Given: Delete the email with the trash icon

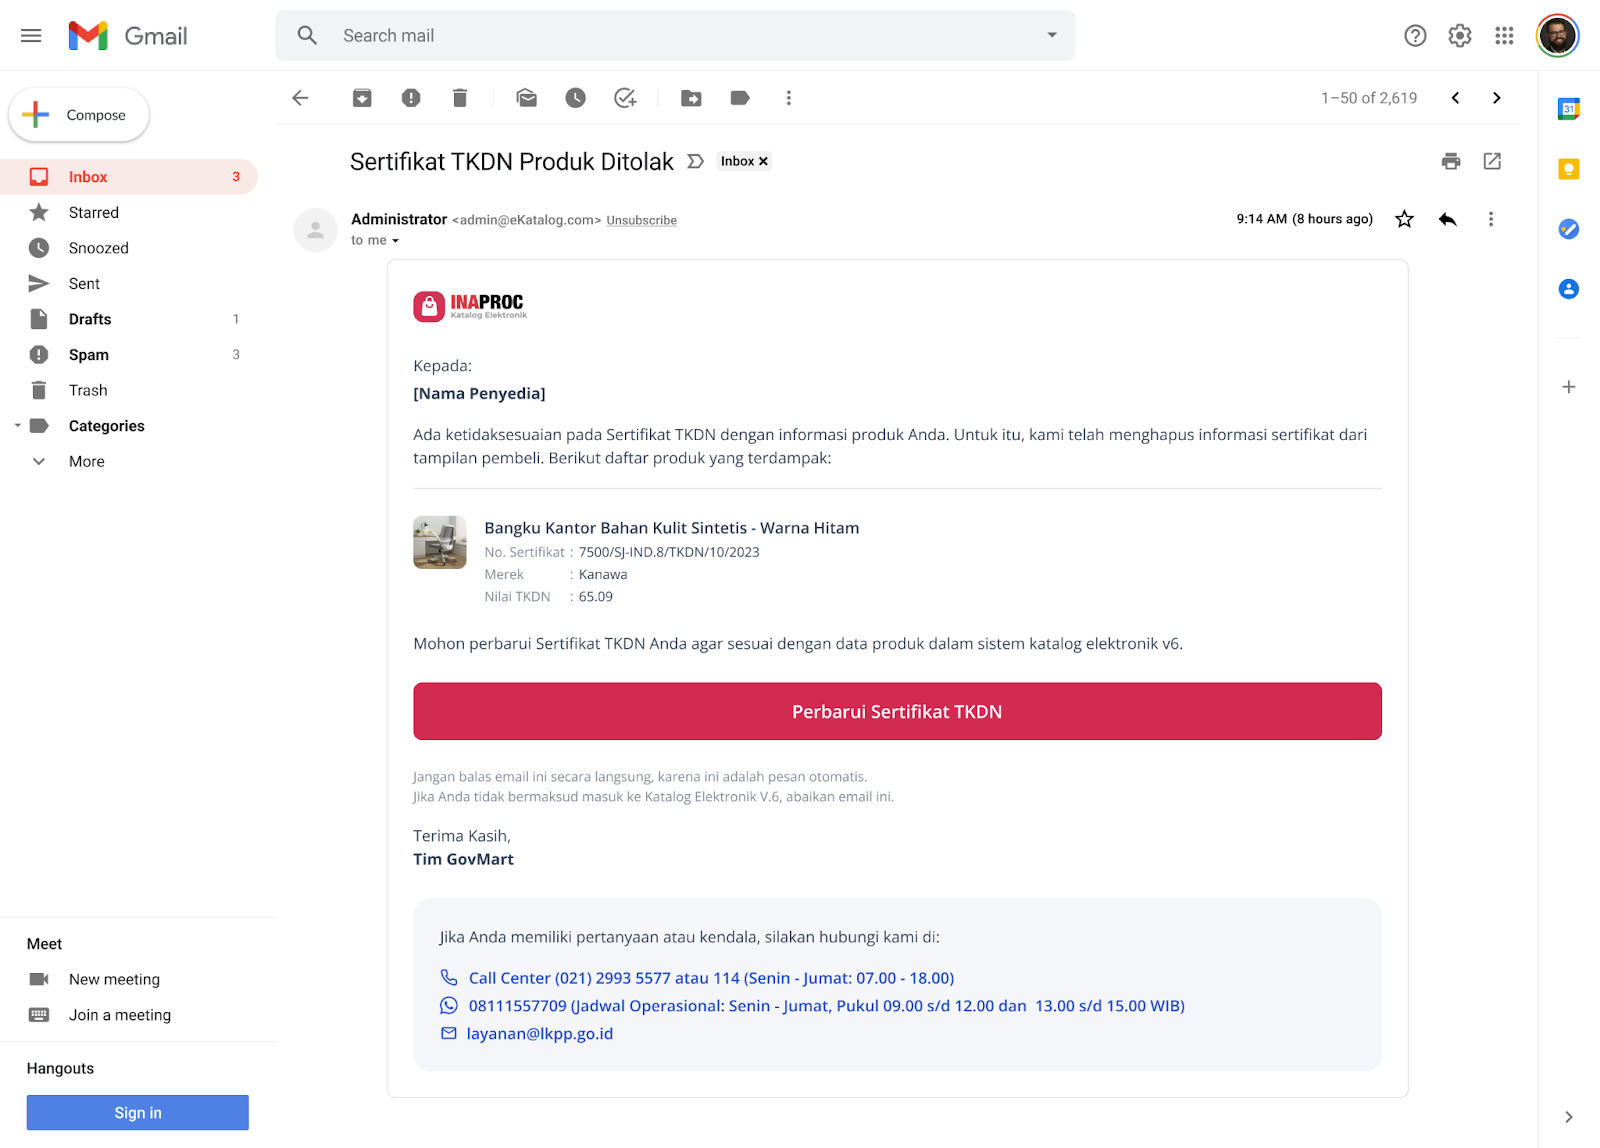Looking at the screenshot, I should [x=460, y=98].
